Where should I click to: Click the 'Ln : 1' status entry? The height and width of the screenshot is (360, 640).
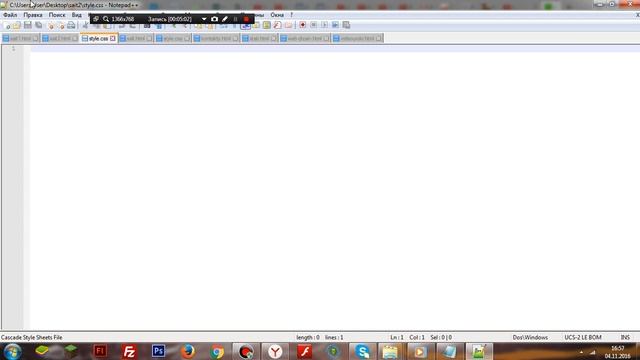pyautogui.click(x=397, y=338)
